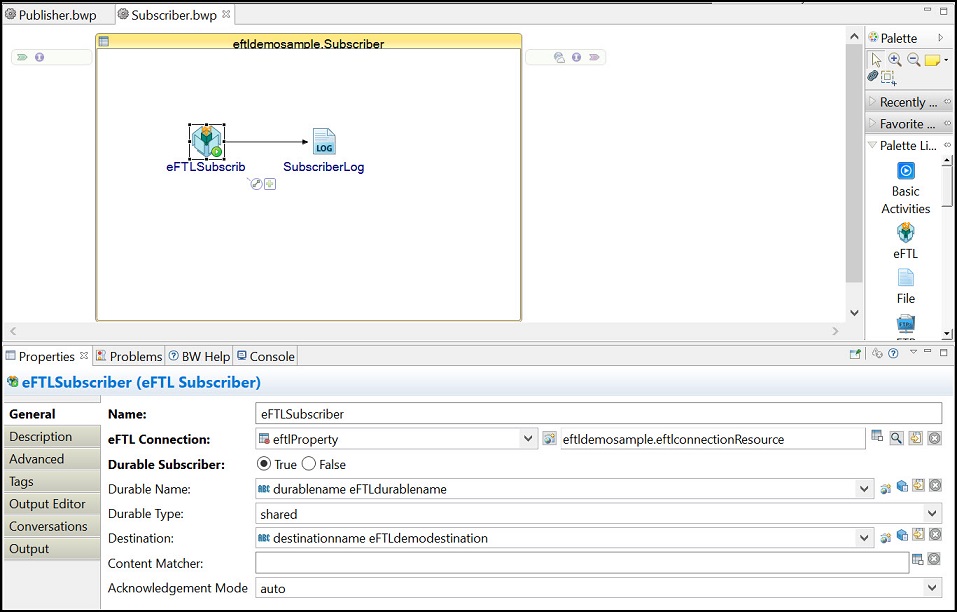Click into the Content Matcher input field
The image size is (957, 612).
[582, 563]
